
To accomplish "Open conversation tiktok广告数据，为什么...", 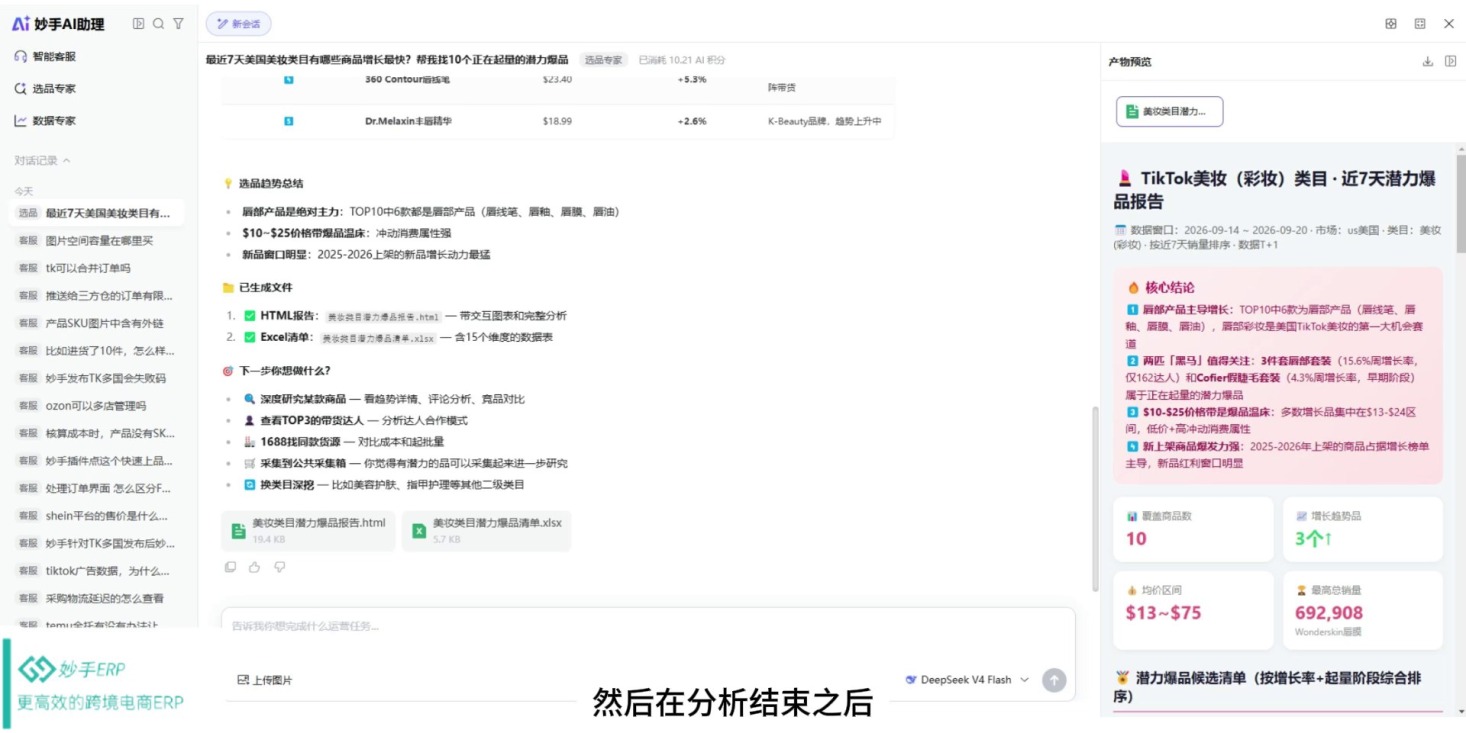I will click(97, 571).
